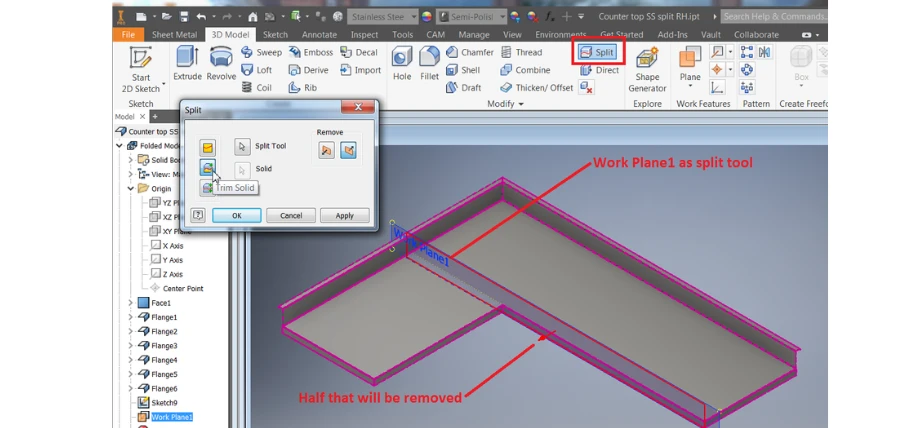Select the Mirror pattern tool

(764, 52)
